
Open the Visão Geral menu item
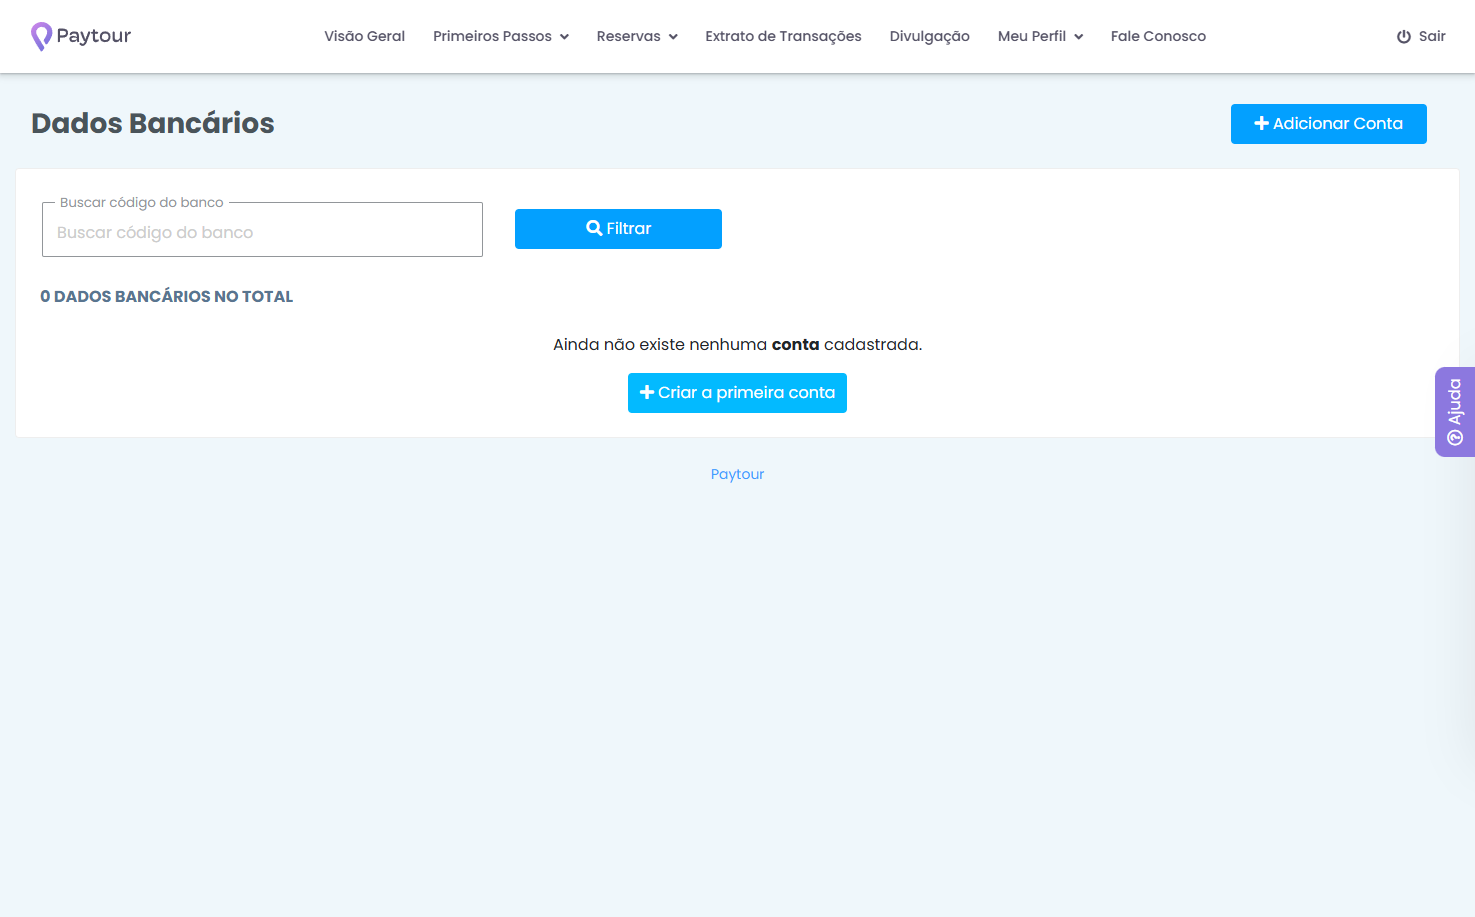point(364,36)
